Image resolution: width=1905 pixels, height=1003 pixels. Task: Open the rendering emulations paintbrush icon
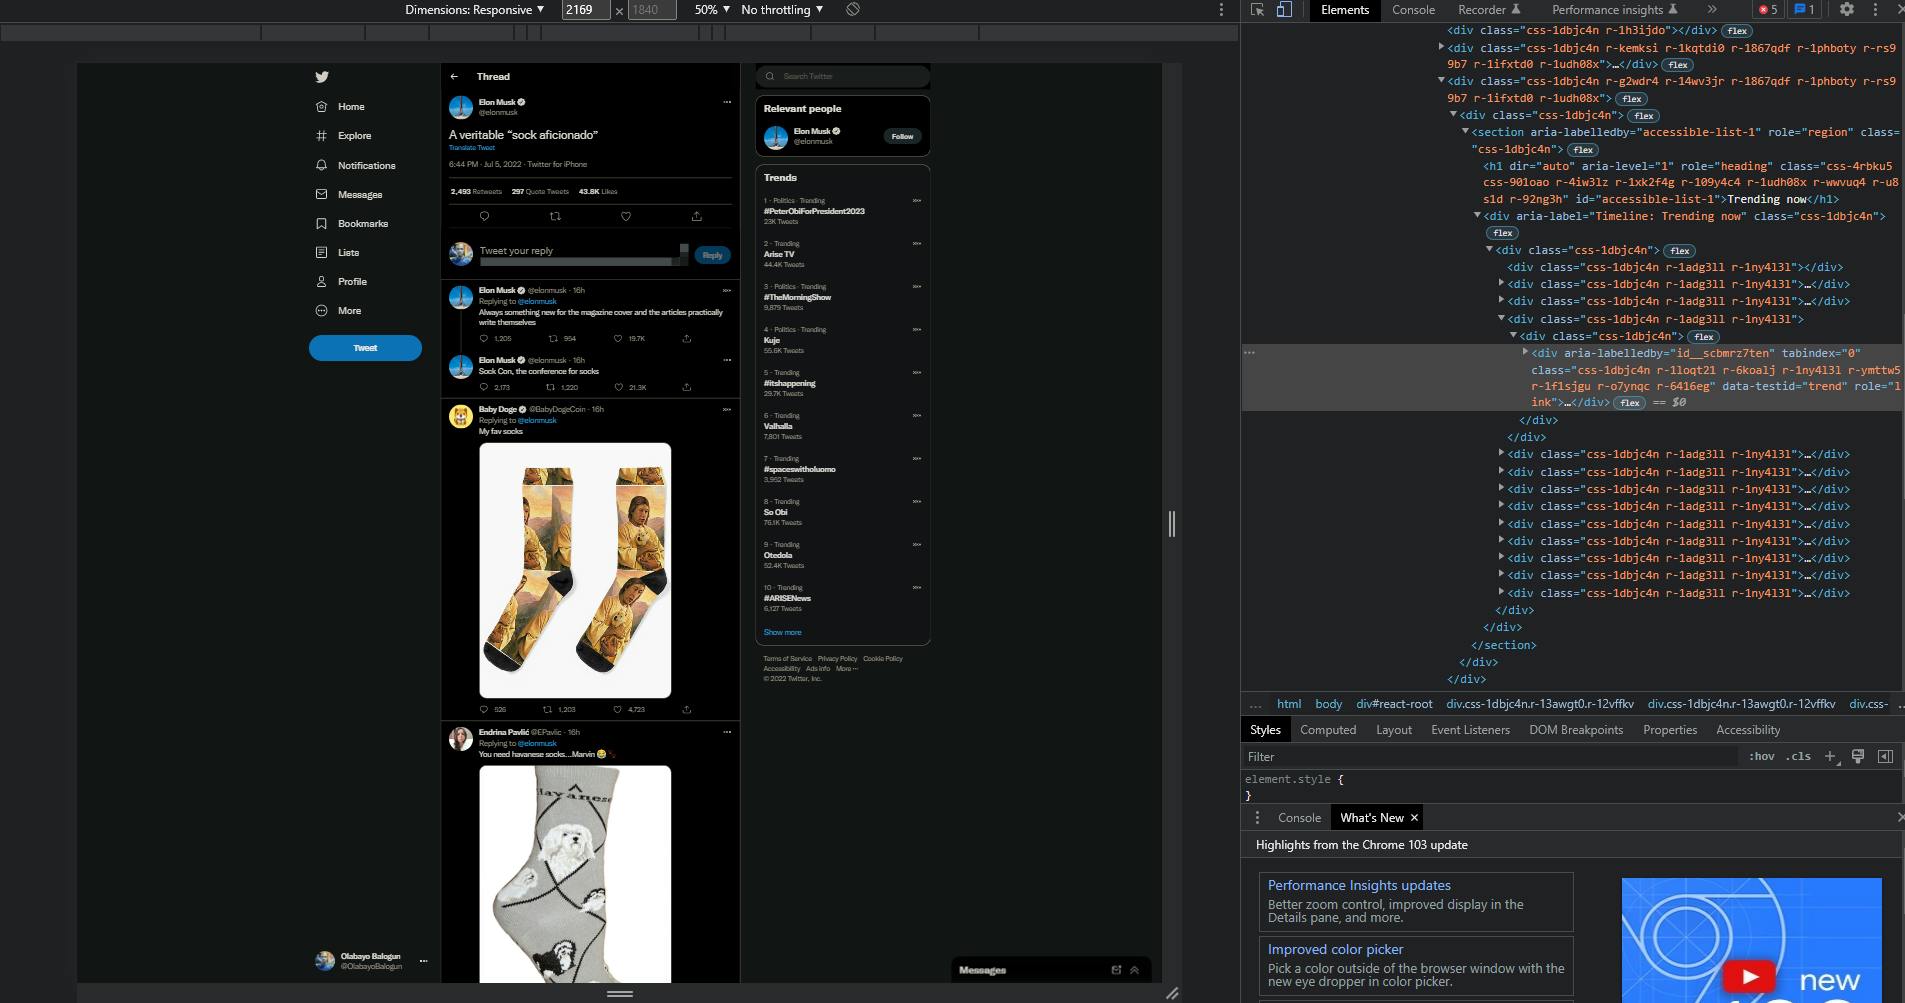[x=1858, y=756]
